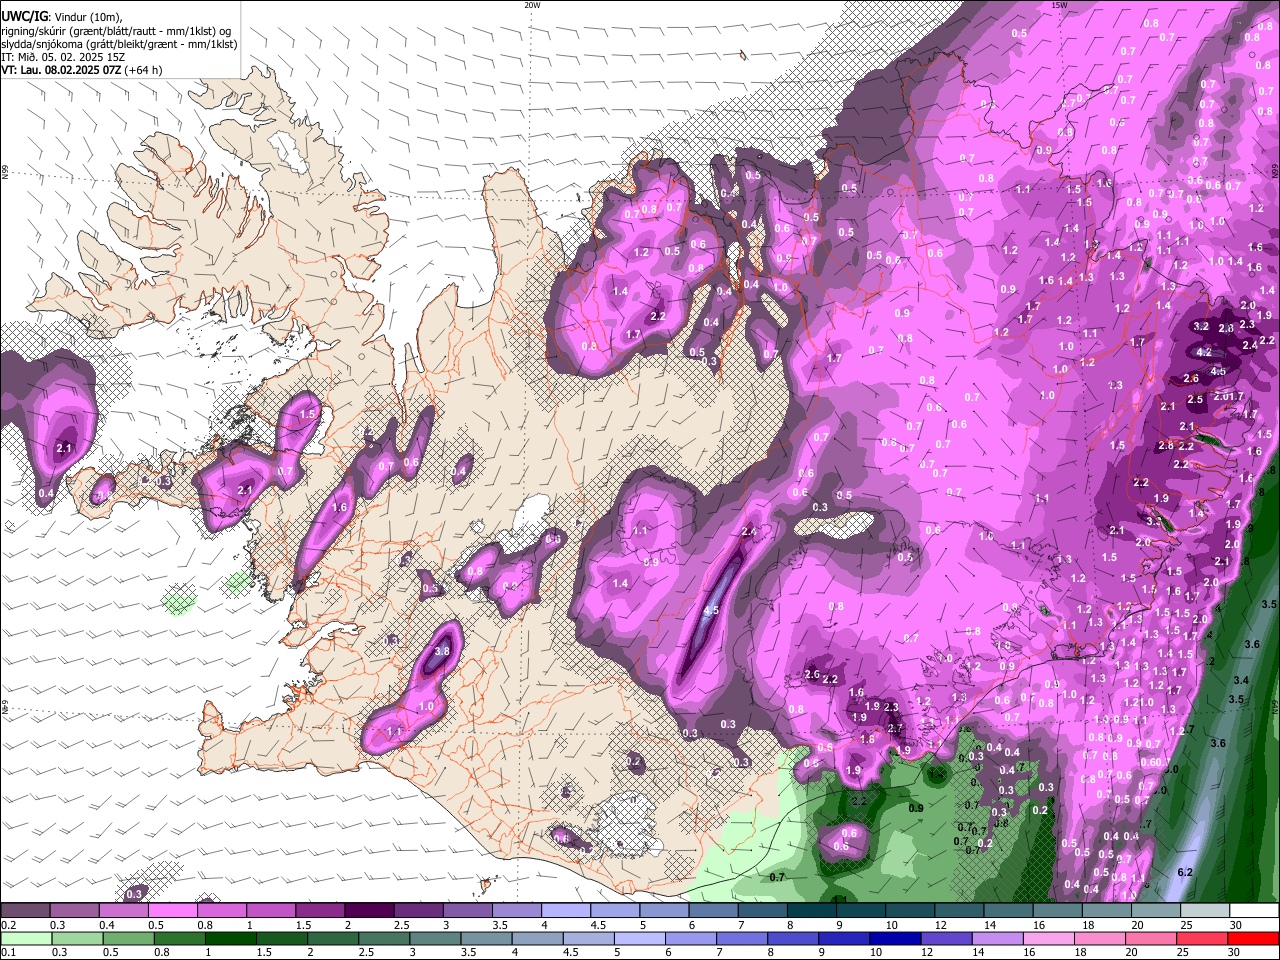Click the 'slydda/snjókoma' legend description line

tap(119, 44)
